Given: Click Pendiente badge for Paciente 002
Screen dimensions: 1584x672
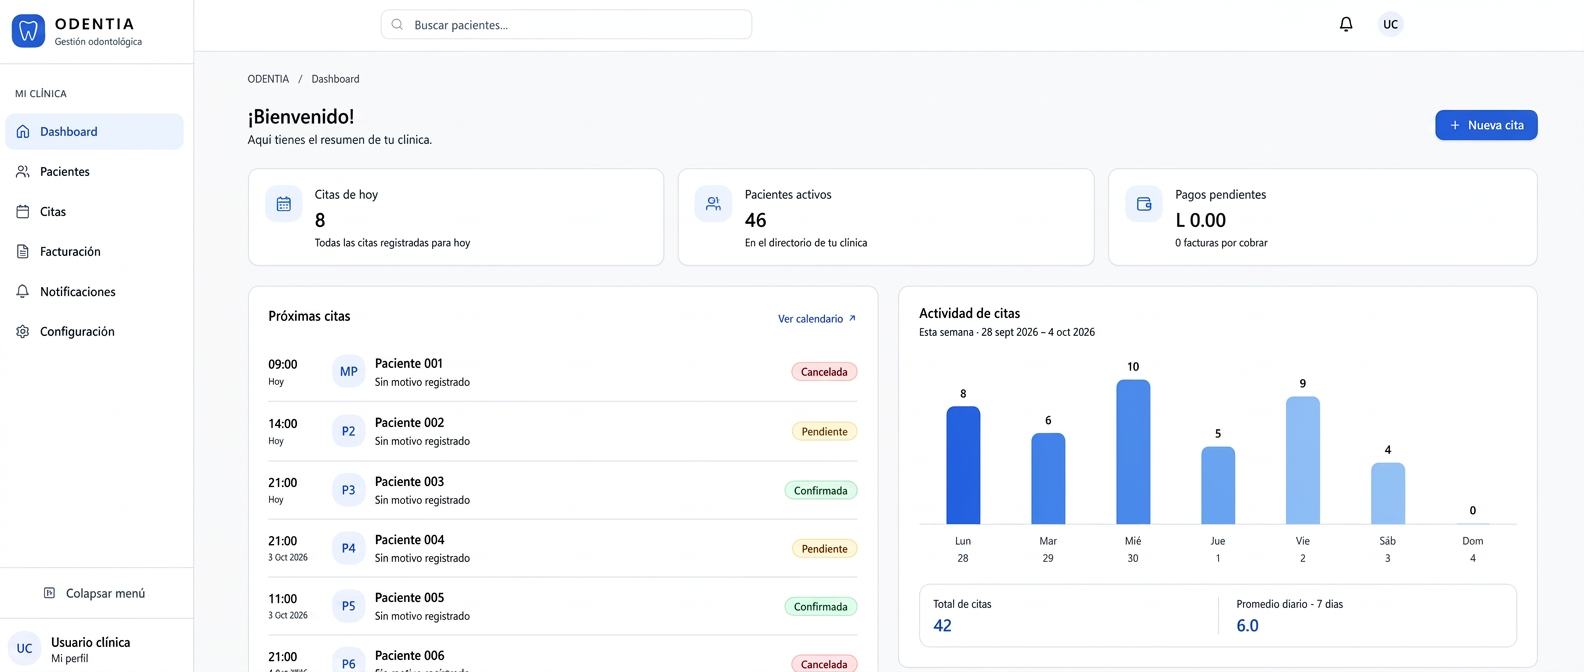Looking at the screenshot, I should tap(824, 431).
